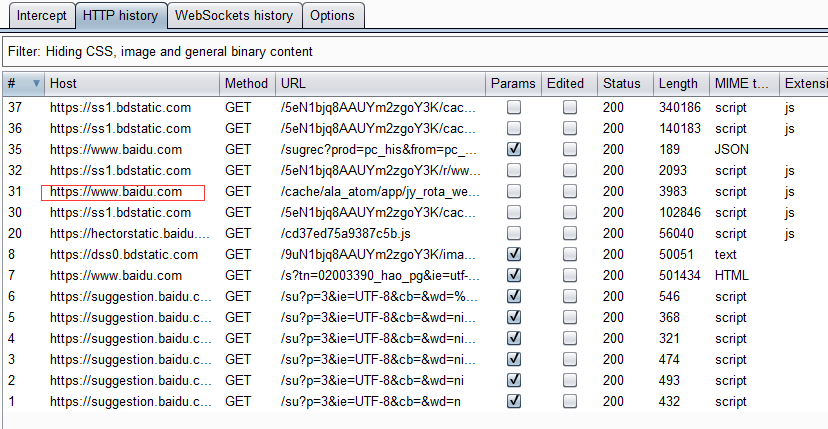Image resolution: width=828 pixels, height=429 pixels.
Task: Select host cell of request 37
Action: 120,108
